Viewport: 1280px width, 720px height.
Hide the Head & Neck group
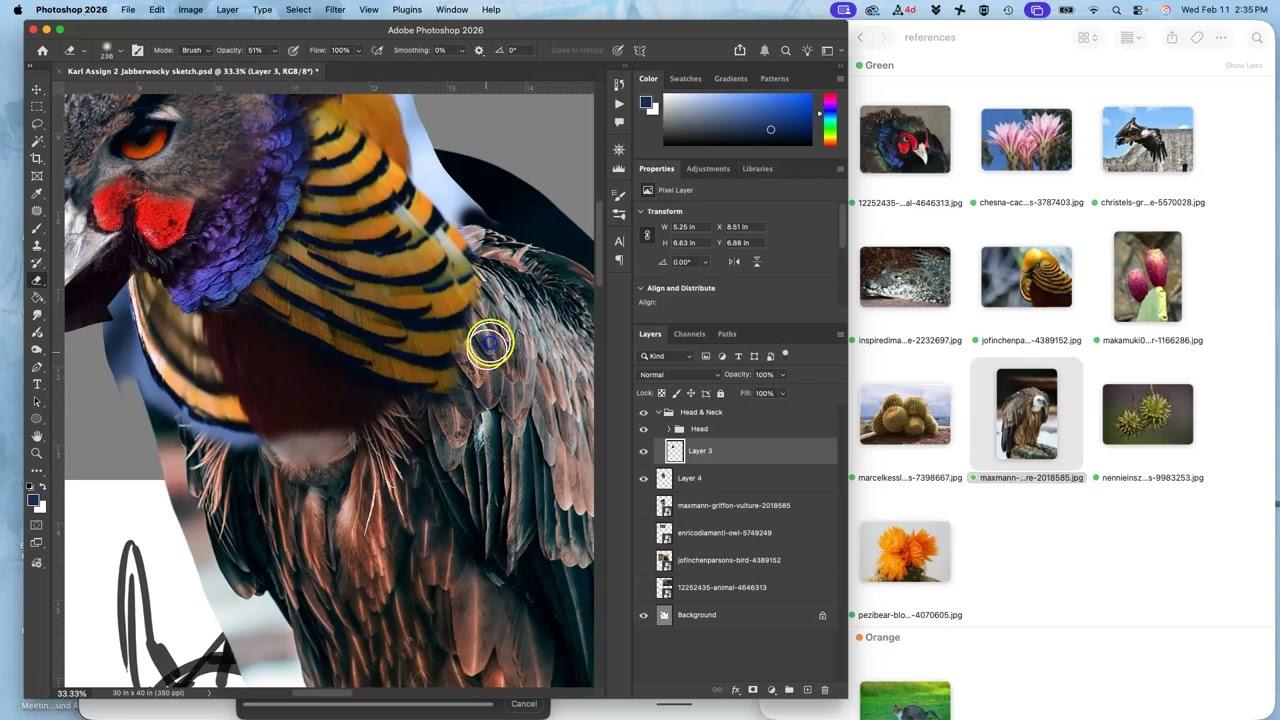(x=643, y=412)
